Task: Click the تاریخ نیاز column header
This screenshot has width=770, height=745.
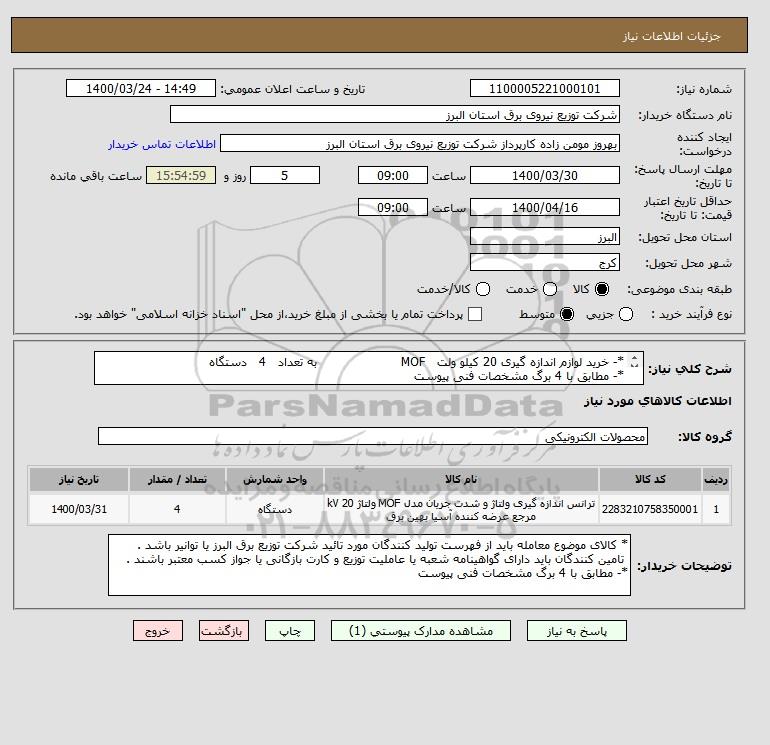Action: click(x=79, y=479)
